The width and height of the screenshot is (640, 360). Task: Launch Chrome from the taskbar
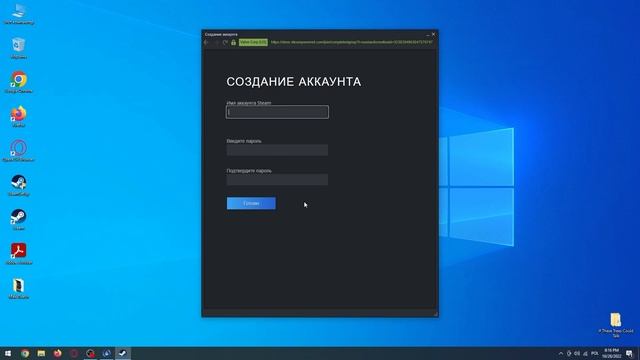(25, 353)
